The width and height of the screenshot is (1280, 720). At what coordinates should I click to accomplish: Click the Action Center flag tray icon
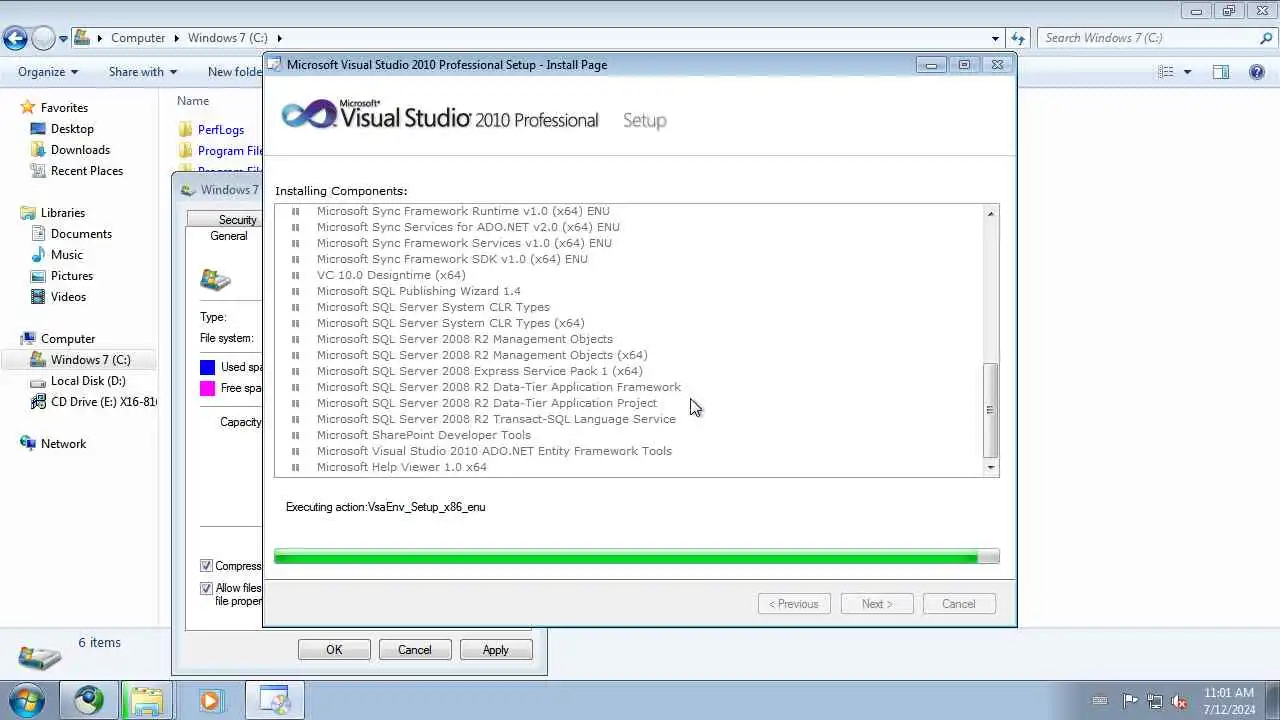(1130, 701)
